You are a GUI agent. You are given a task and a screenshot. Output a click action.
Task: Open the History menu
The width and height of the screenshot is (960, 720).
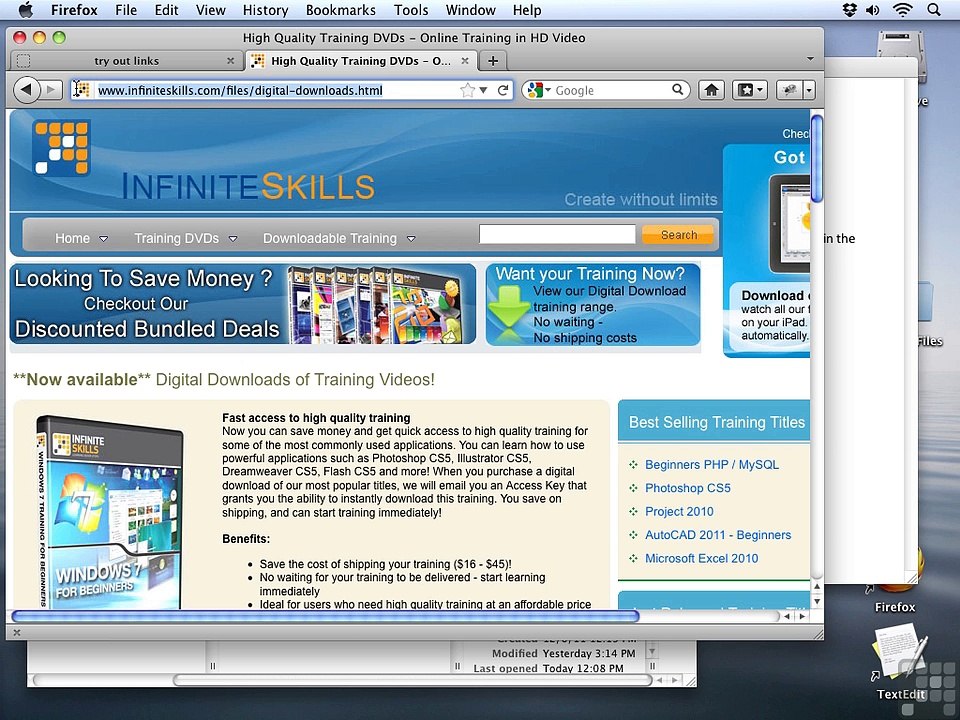[x=265, y=10]
